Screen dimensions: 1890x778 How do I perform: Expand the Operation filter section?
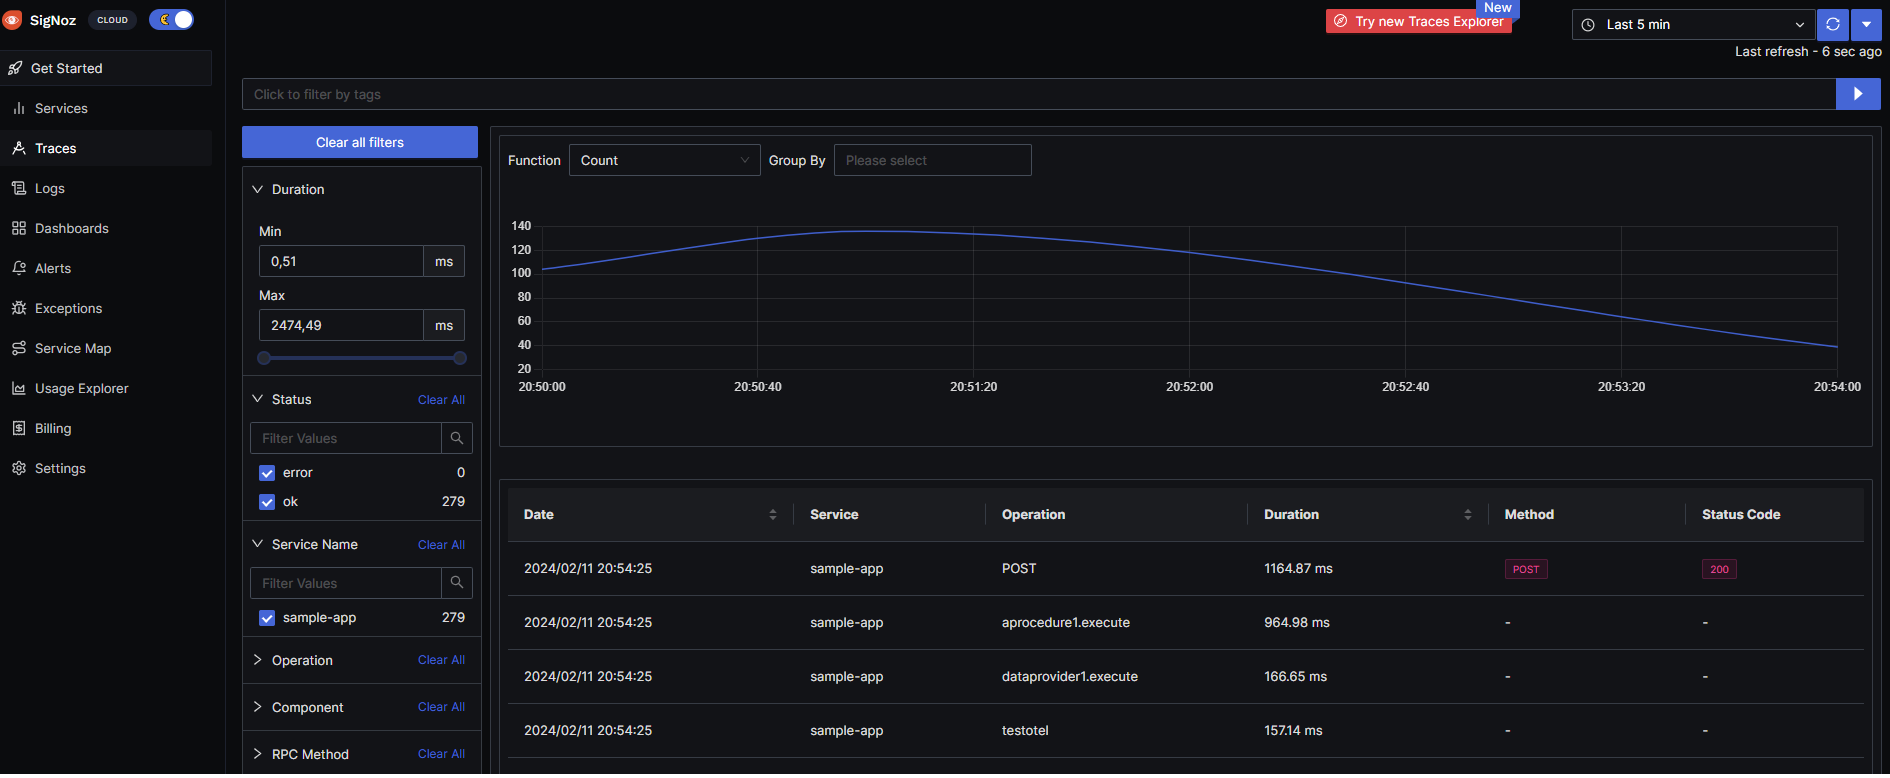(x=257, y=660)
